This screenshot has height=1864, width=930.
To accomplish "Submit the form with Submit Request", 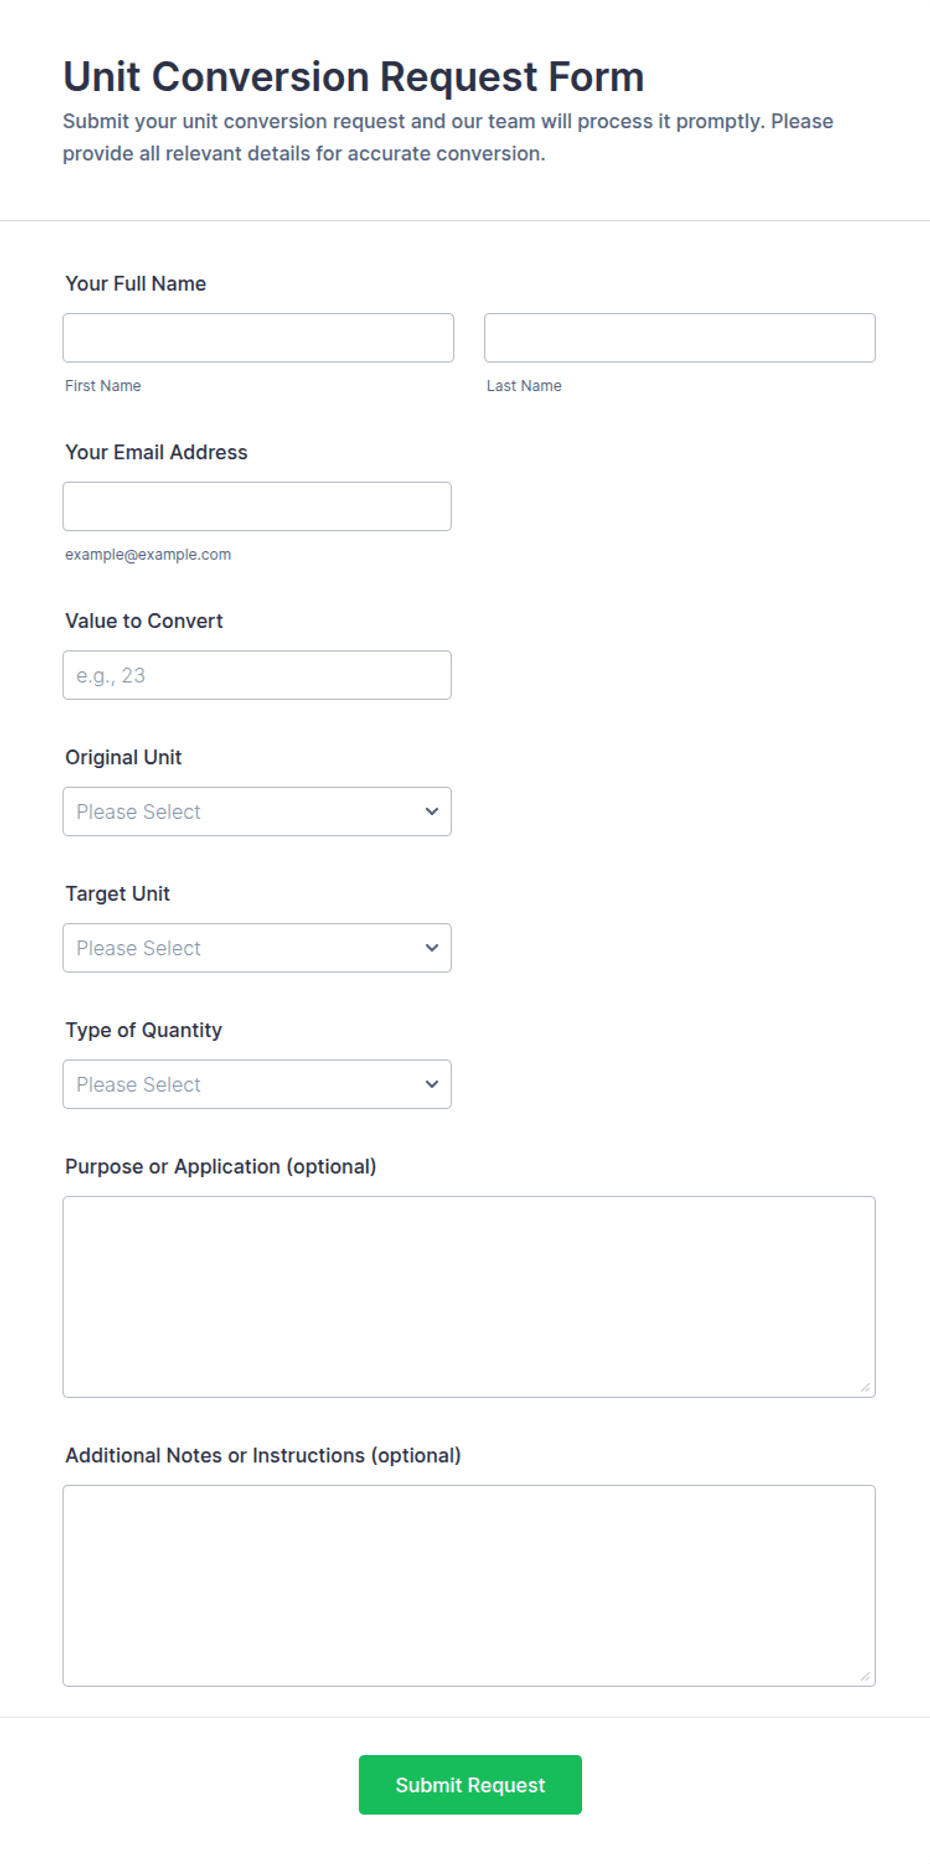I will (470, 1785).
